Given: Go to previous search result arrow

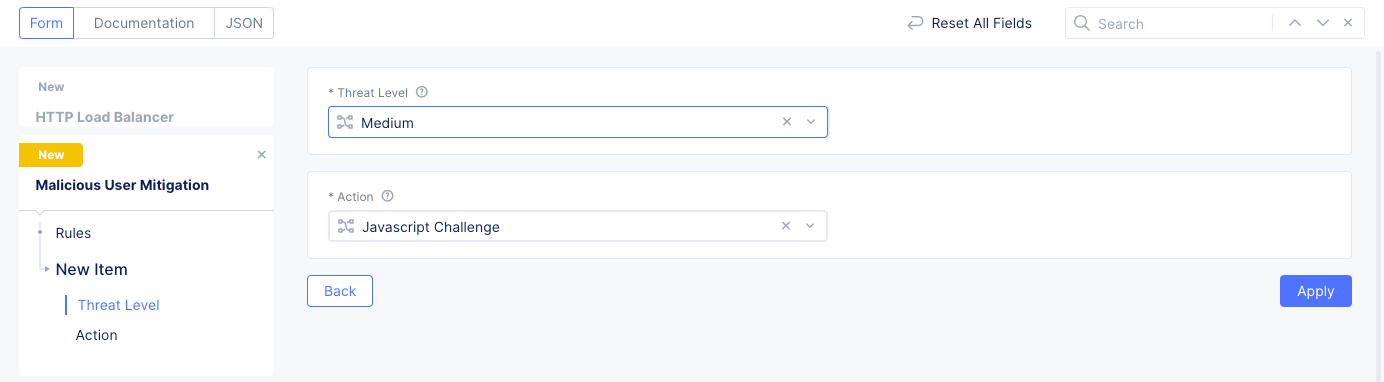Looking at the screenshot, I should pos(1295,23).
